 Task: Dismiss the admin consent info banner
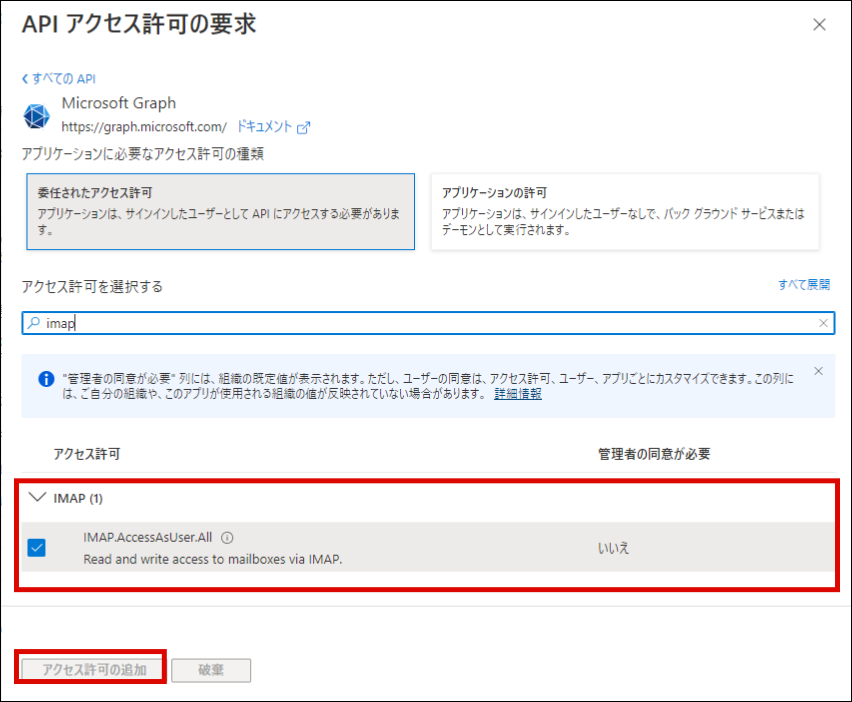click(818, 371)
